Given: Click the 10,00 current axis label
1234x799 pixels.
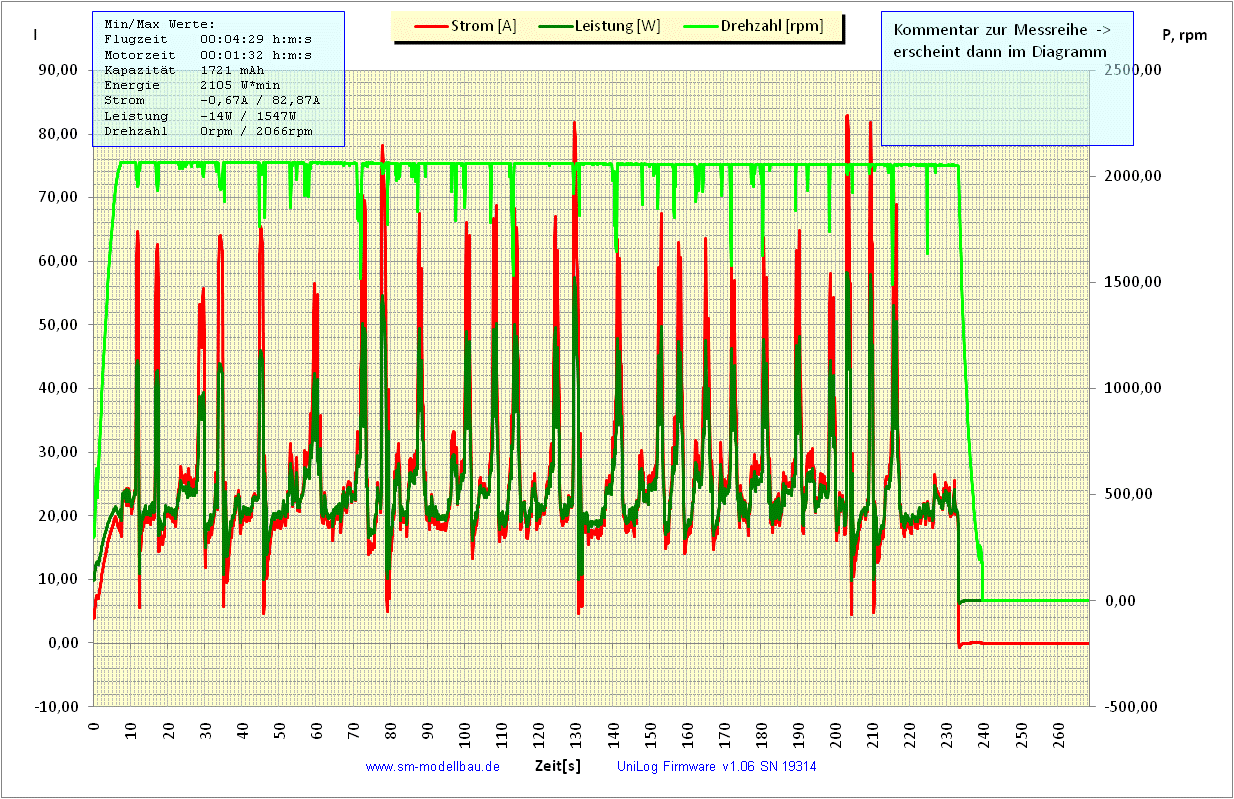Looking at the screenshot, I should [x=56, y=579].
